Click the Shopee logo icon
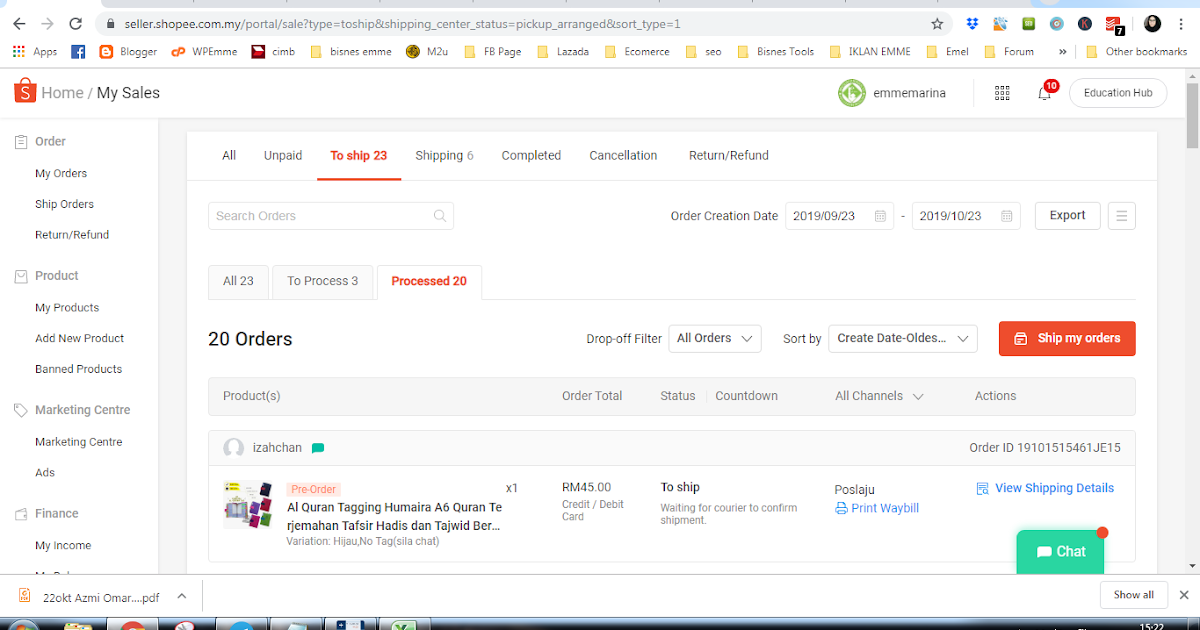Viewport: 1200px width, 630px height. (24, 92)
